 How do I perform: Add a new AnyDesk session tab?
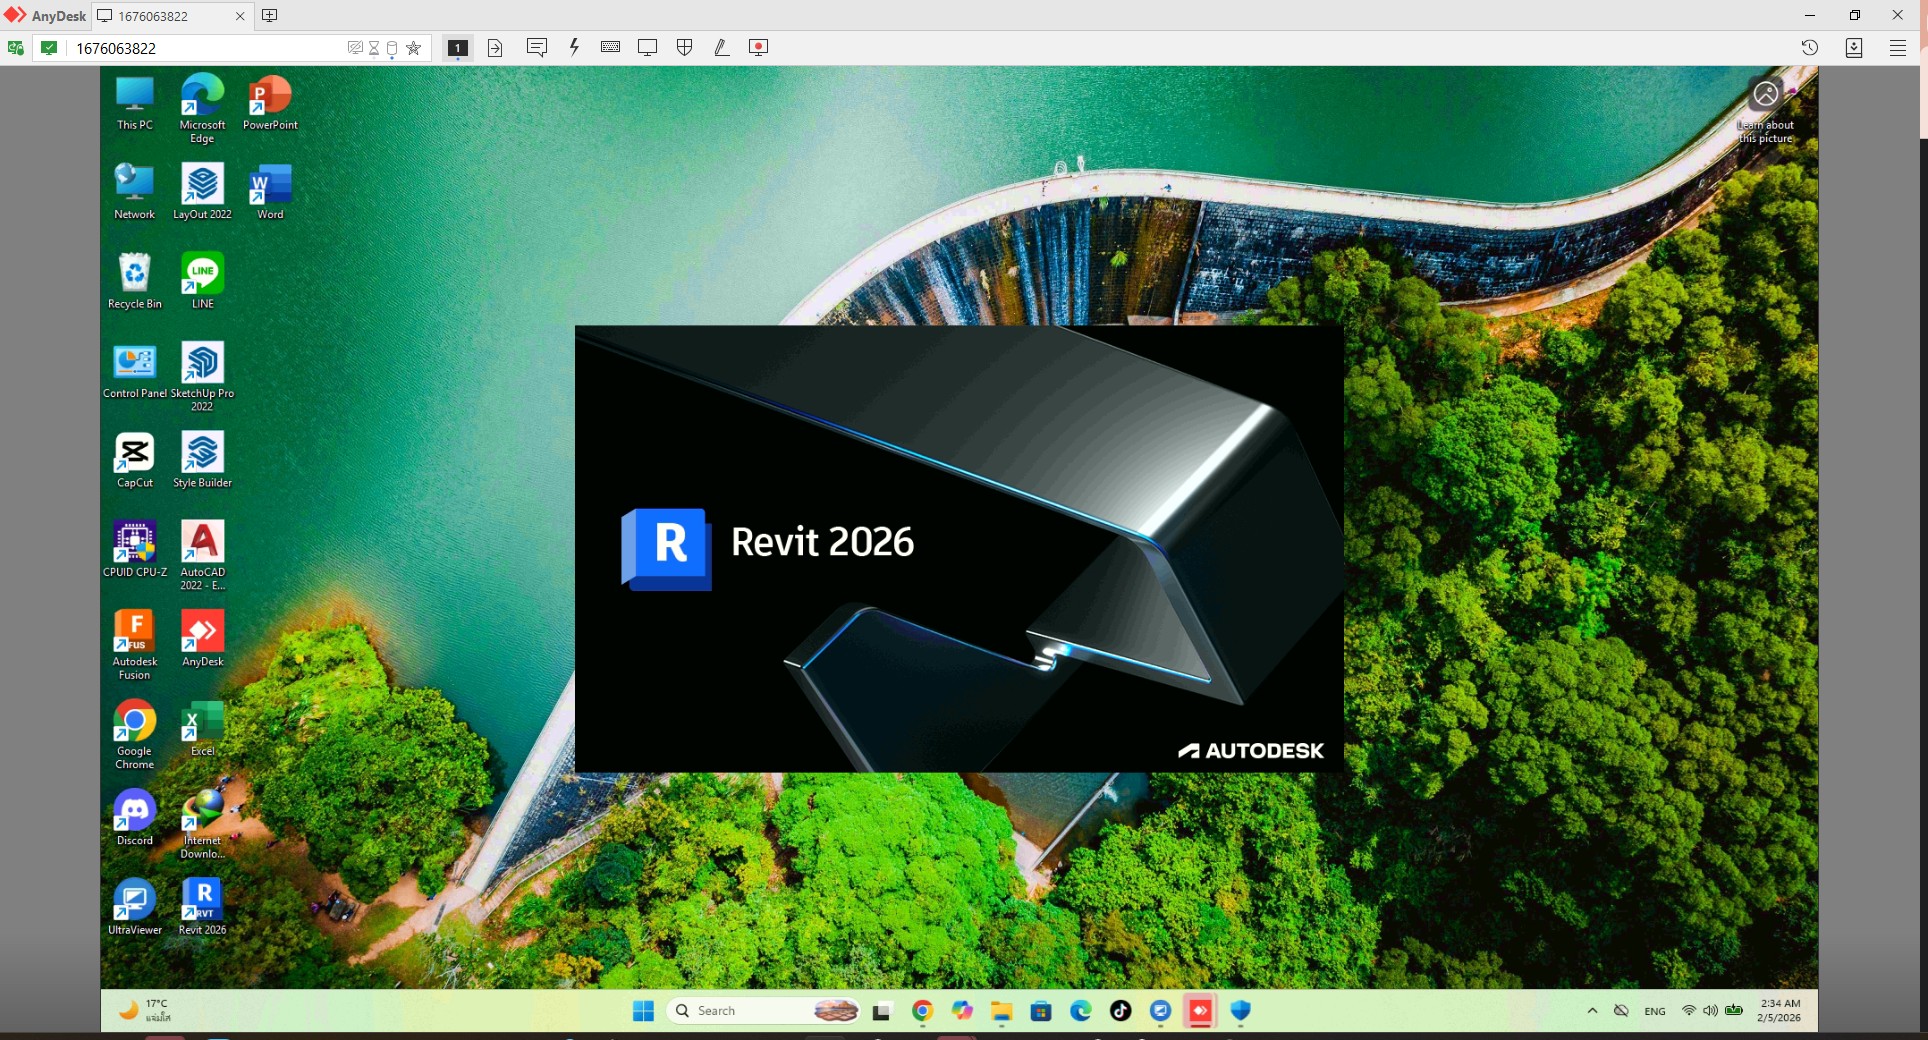click(269, 15)
